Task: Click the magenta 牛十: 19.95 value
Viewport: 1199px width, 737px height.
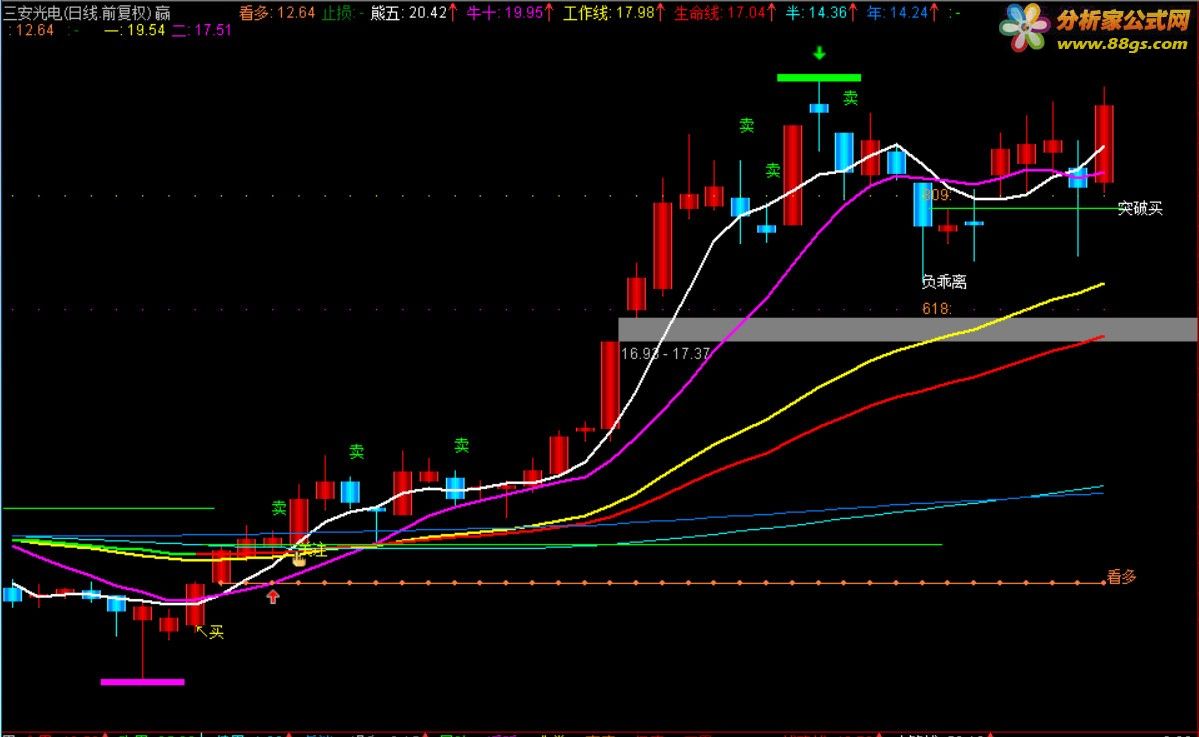Action: click(505, 13)
